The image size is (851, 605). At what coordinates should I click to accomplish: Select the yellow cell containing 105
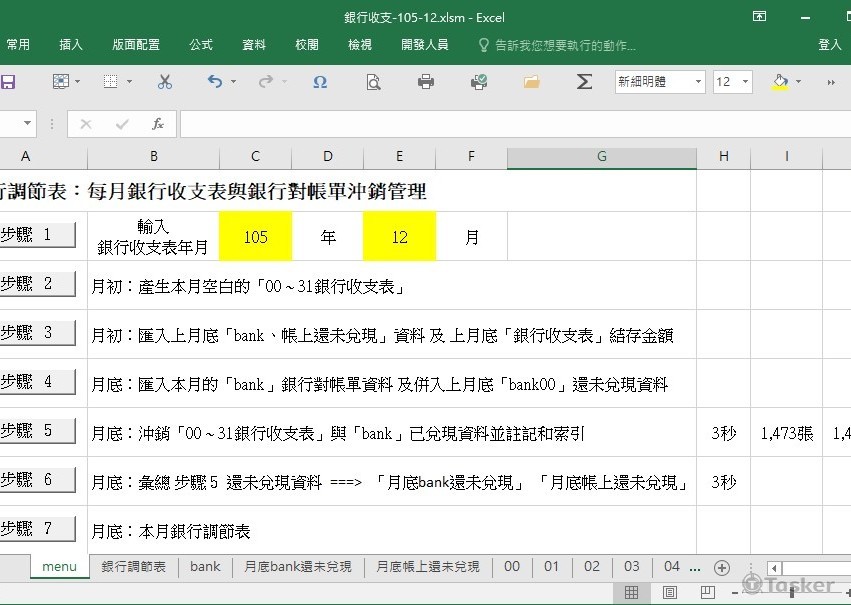(255, 236)
